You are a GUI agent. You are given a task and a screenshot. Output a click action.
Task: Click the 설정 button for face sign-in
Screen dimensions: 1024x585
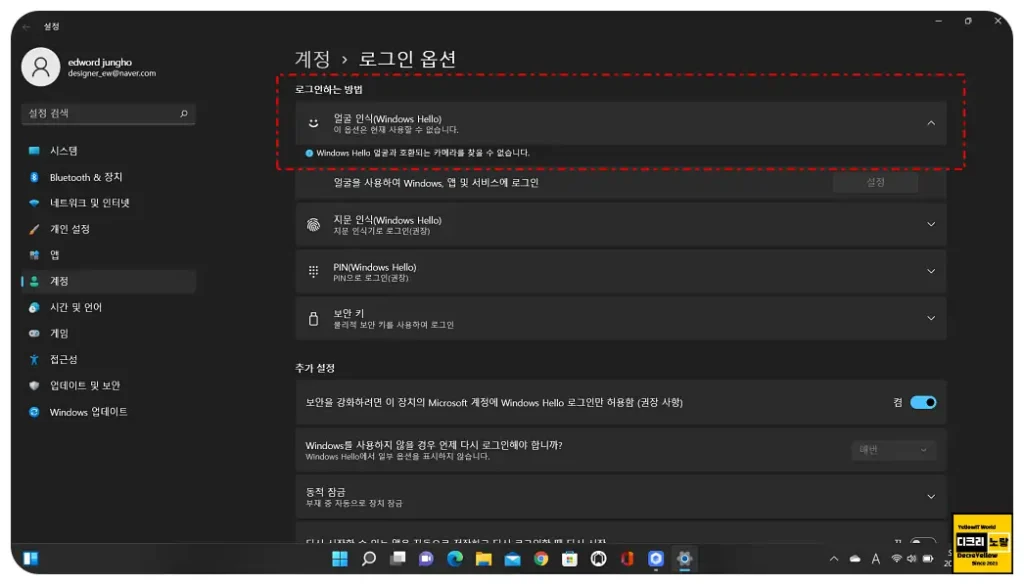click(x=875, y=183)
